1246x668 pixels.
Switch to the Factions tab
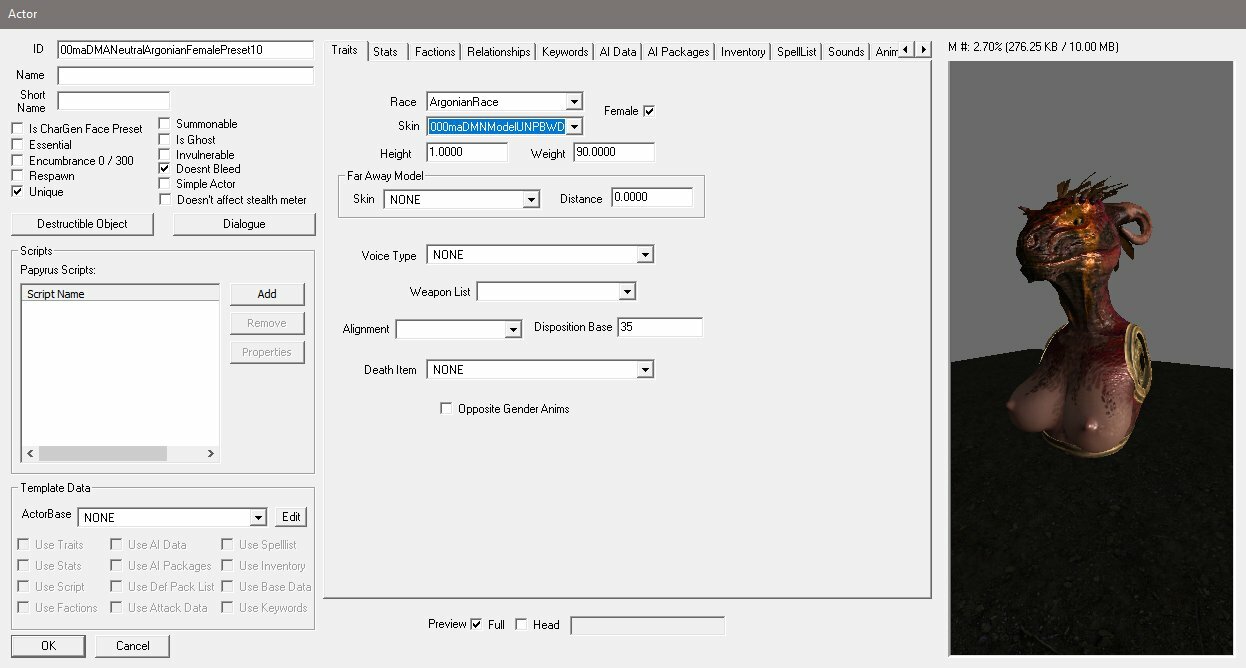[x=435, y=52]
